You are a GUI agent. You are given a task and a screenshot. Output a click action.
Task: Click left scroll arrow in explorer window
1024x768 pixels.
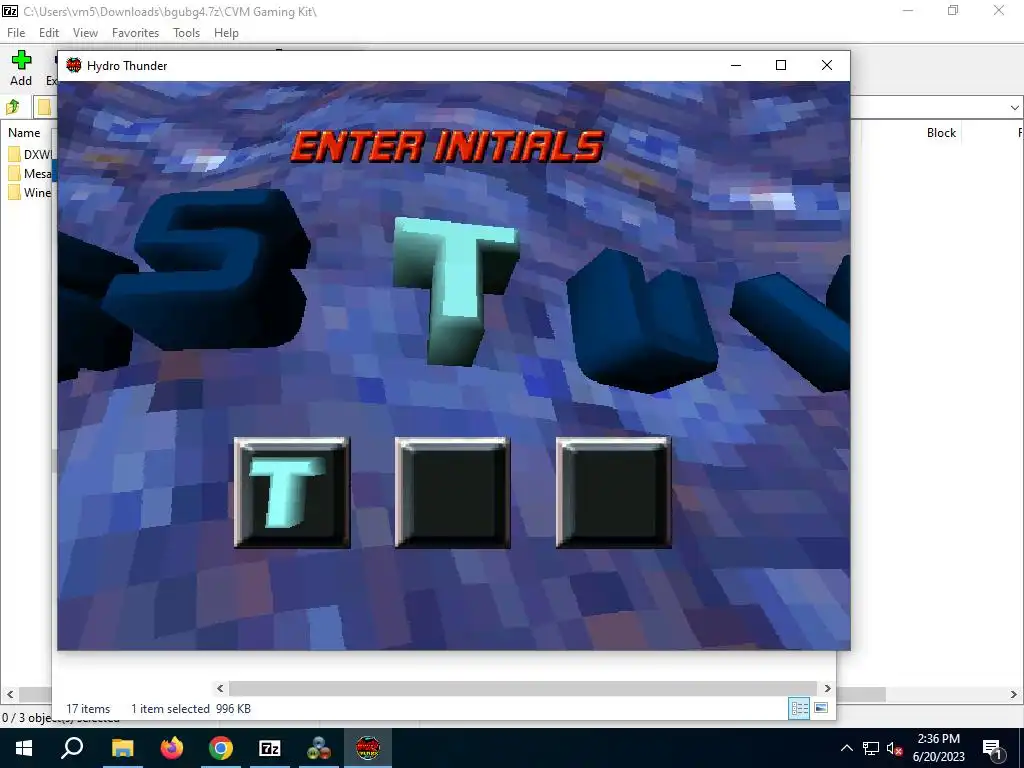coord(220,688)
